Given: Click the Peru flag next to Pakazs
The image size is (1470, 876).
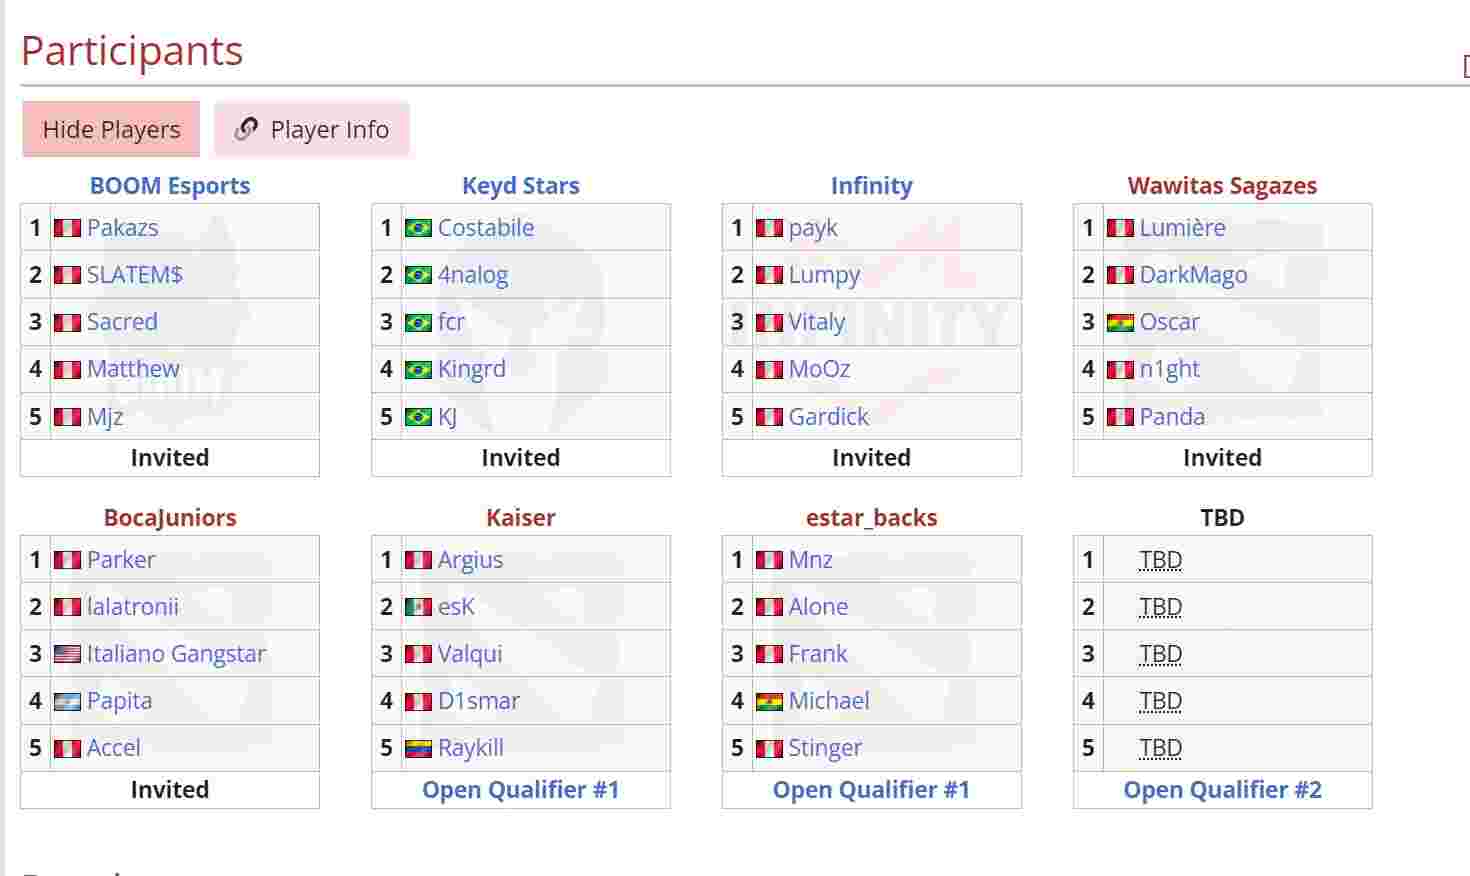Looking at the screenshot, I should pos(67,228).
